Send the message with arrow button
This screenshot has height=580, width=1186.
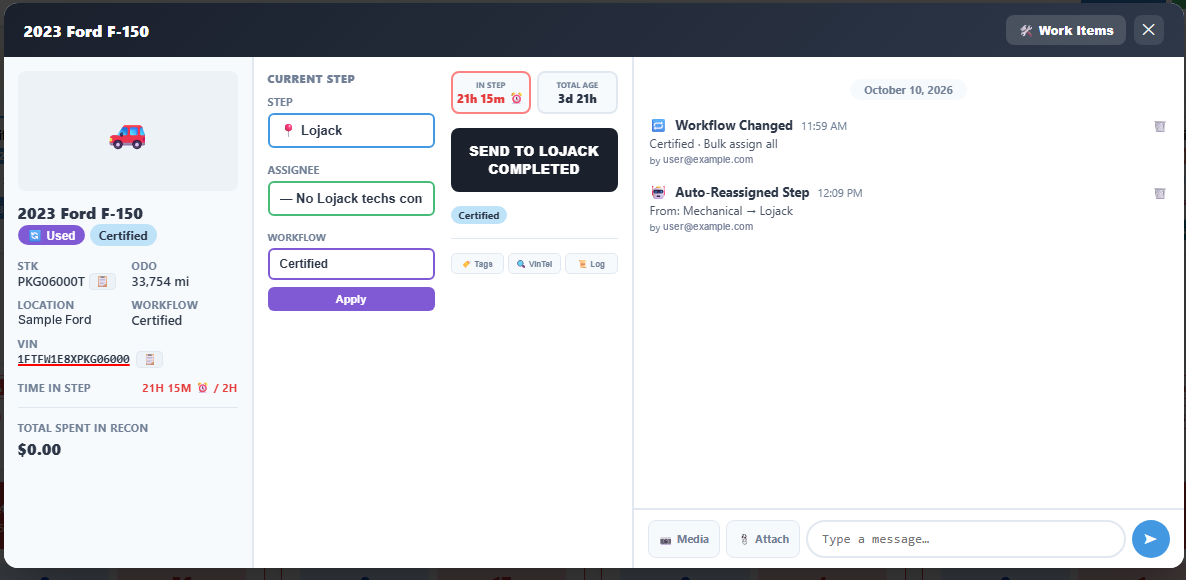(1150, 539)
